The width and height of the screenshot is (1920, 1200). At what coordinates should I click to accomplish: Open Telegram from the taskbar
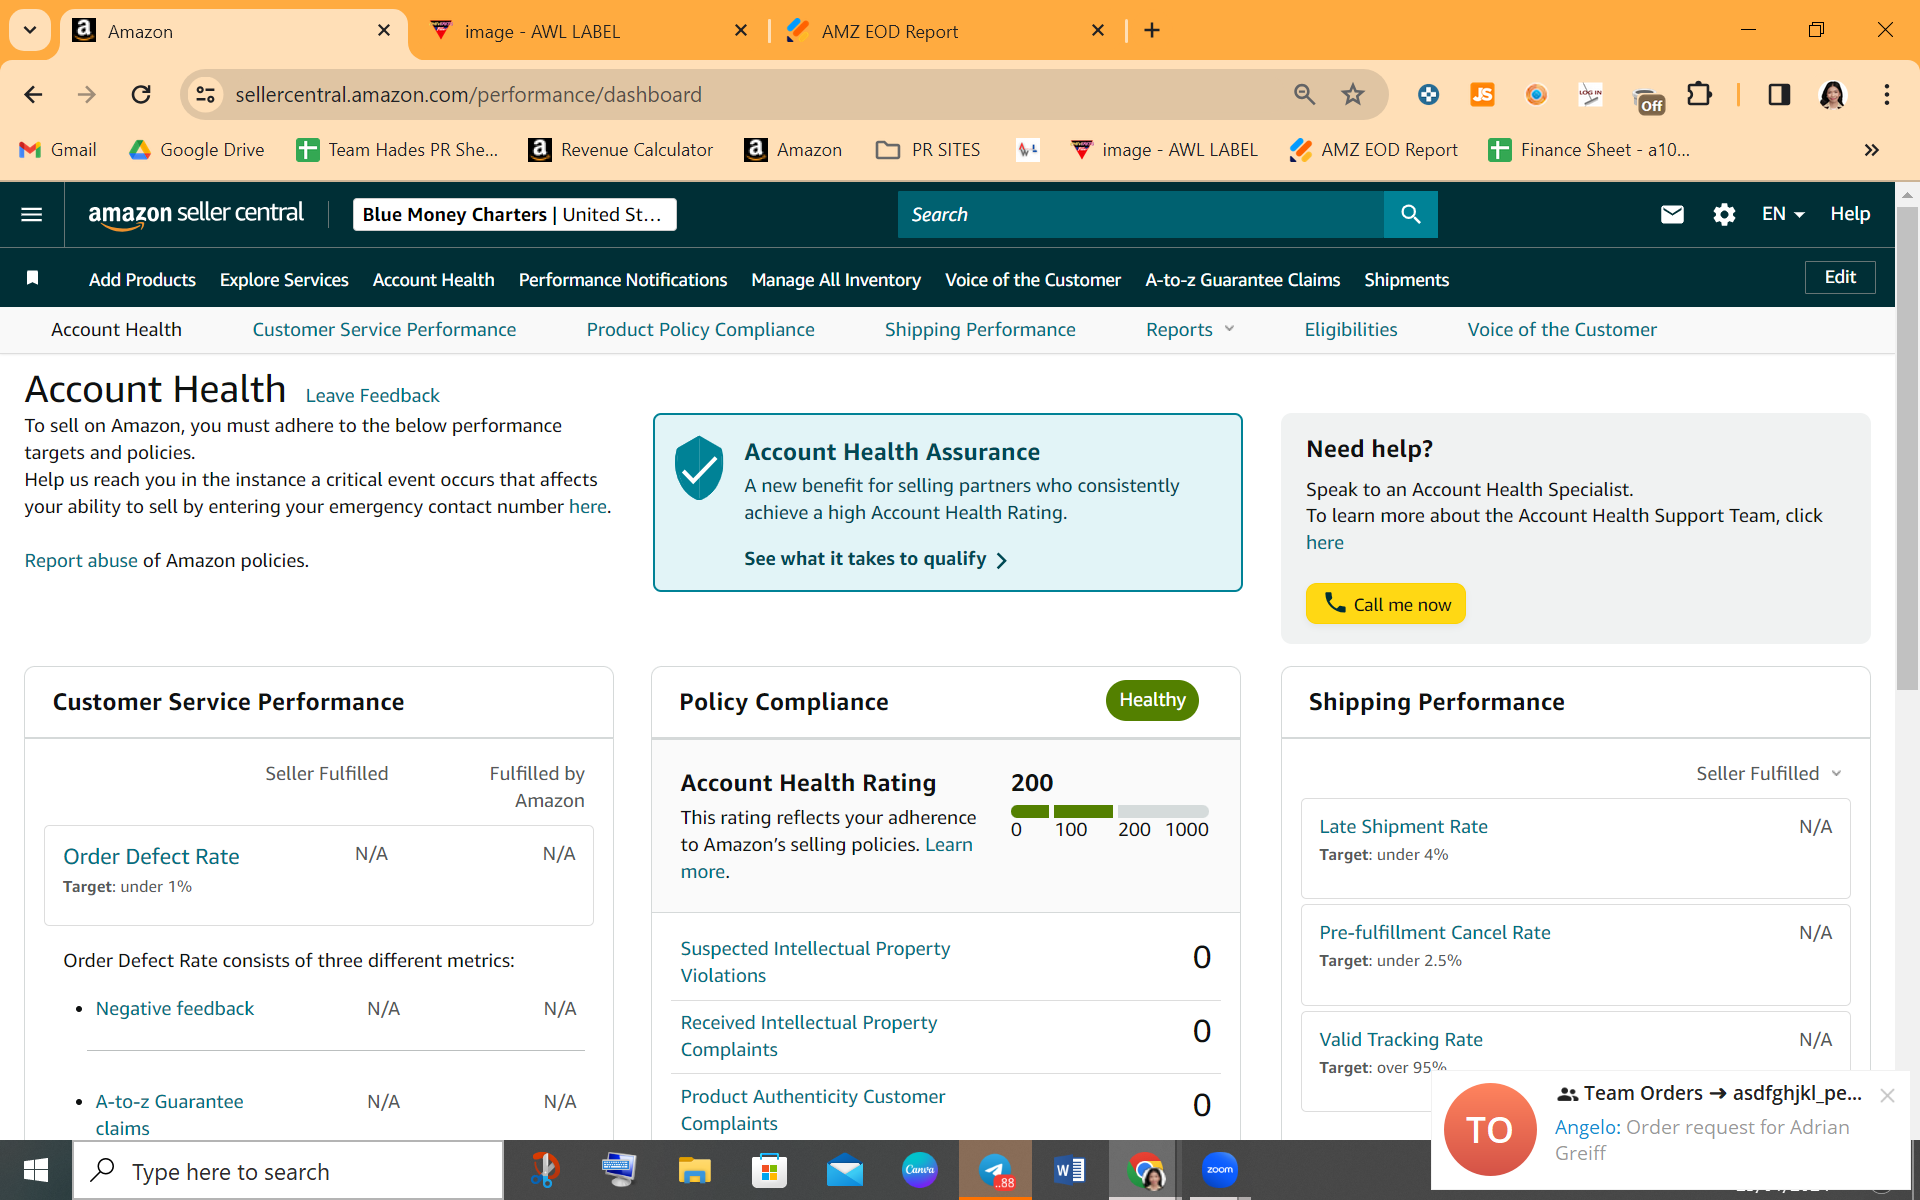(996, 1170)
